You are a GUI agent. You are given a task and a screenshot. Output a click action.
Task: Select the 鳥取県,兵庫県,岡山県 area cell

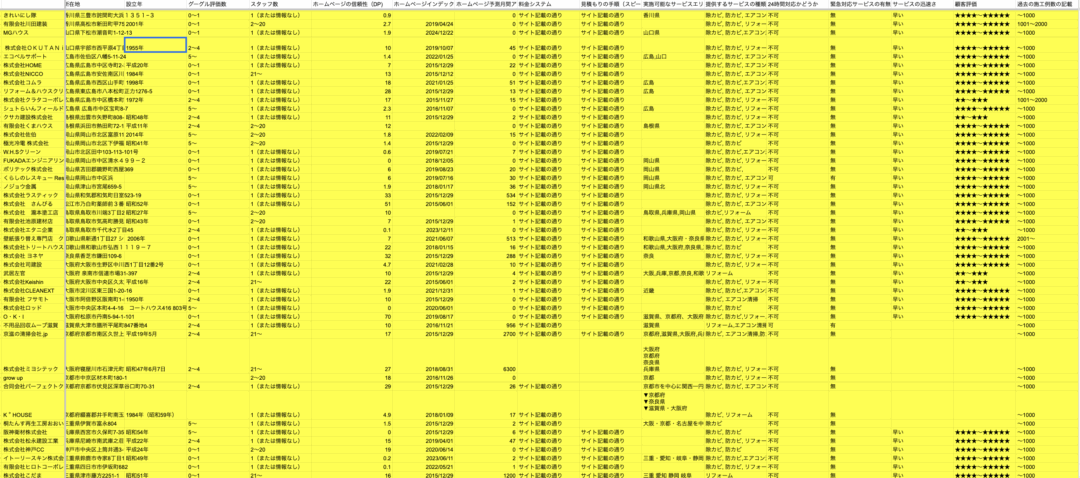(x=673, y=212)
